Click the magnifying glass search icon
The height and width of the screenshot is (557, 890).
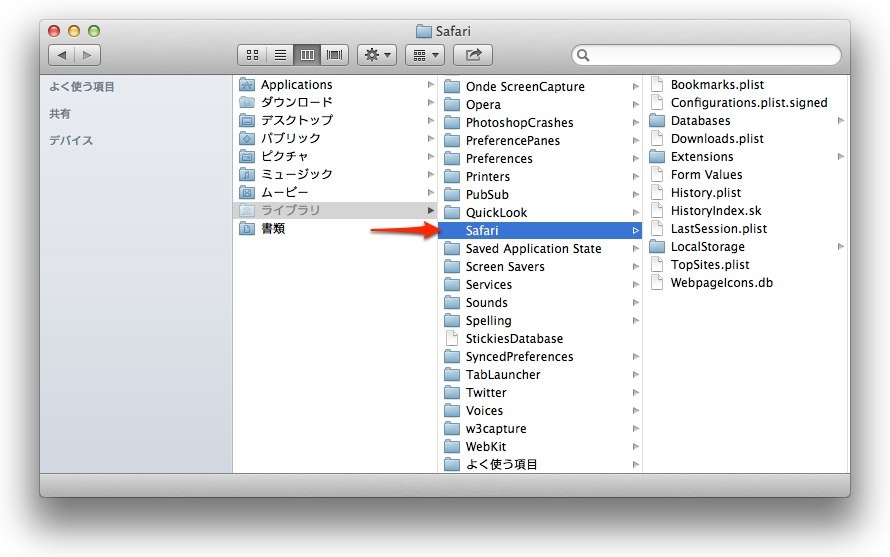pos(583,55)
